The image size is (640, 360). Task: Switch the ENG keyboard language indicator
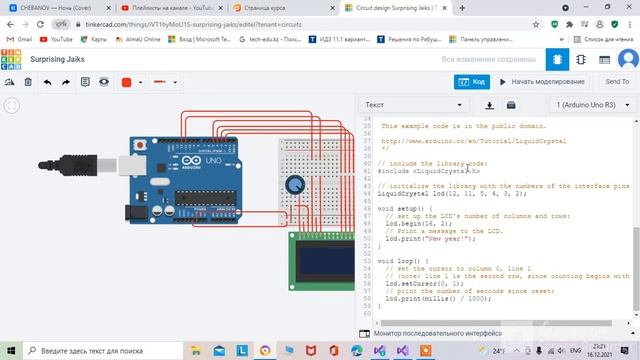tap(576, 351)
